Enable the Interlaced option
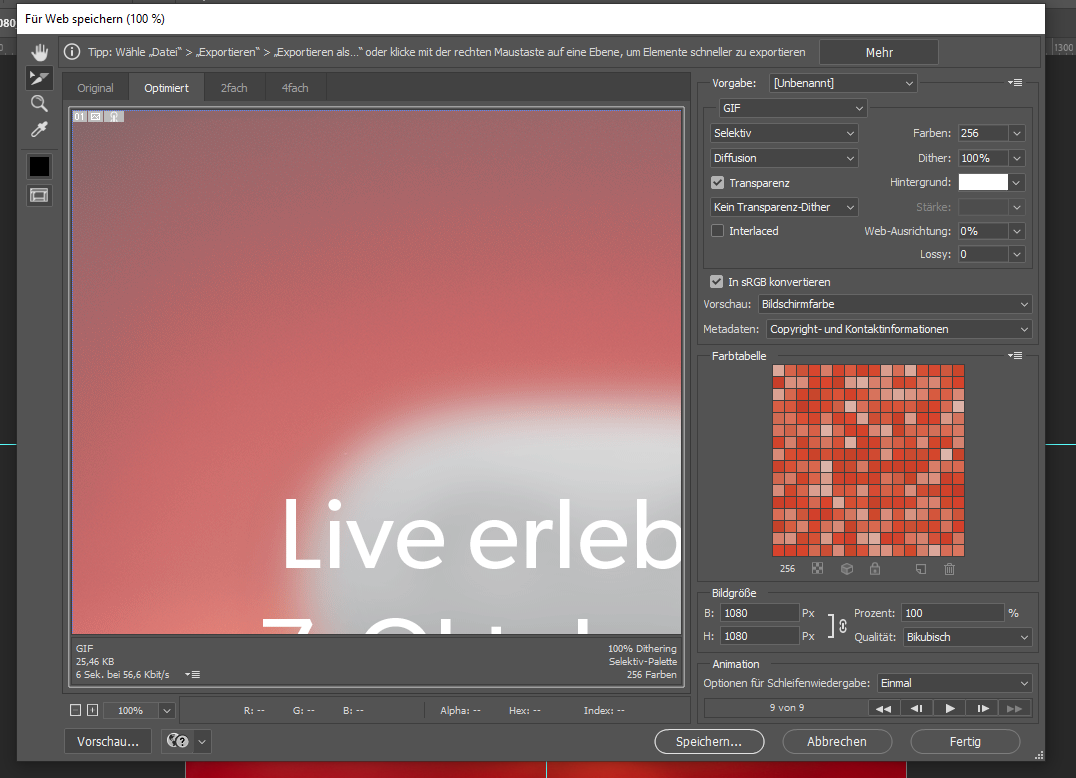1076x778 pixels. point(717,230)
